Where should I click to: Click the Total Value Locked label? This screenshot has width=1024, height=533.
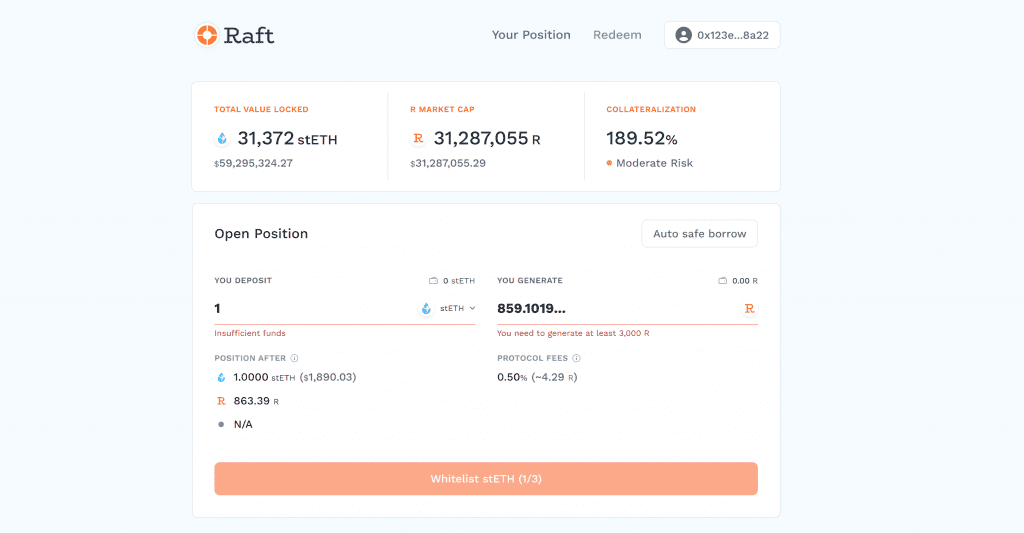pos(261,110)
